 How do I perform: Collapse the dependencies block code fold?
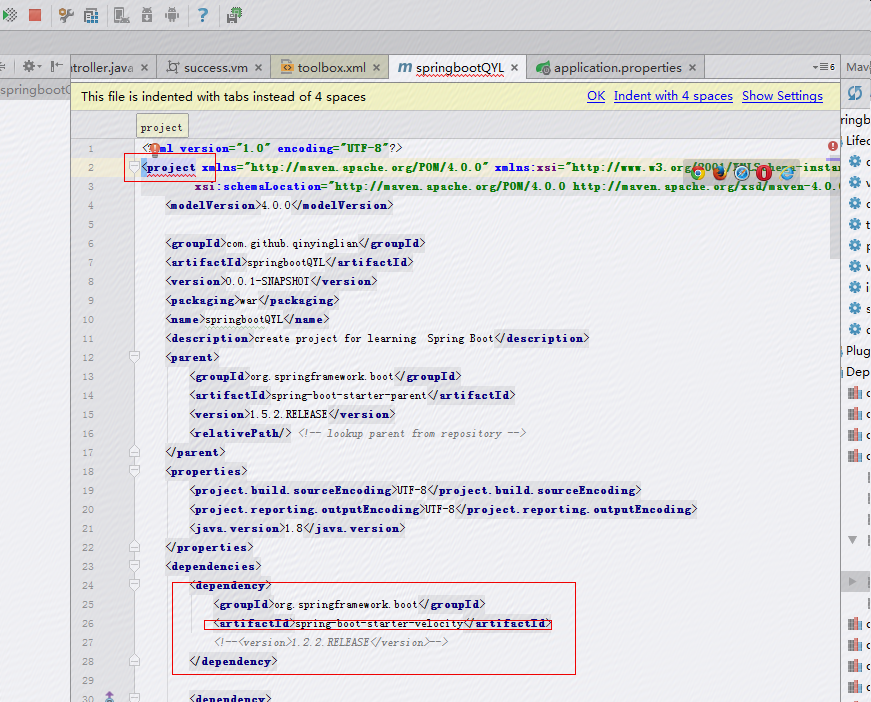[x=134, y=565]
